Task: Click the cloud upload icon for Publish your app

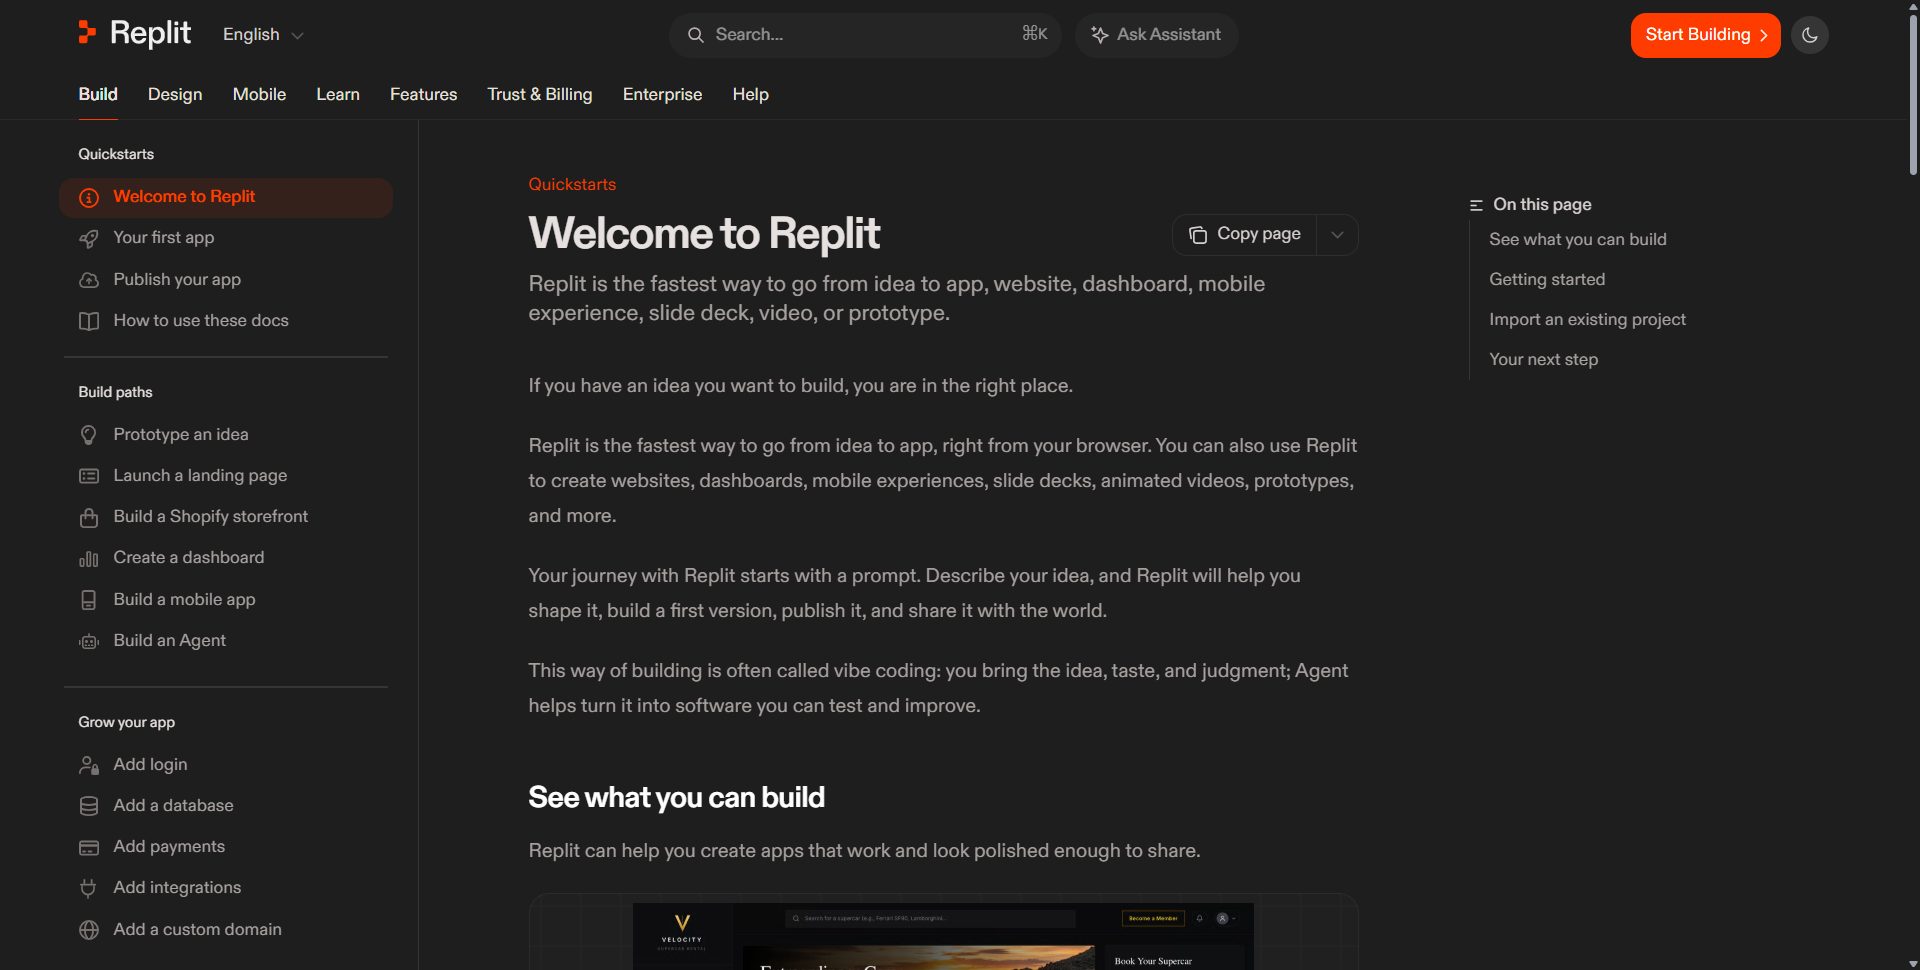Action: [x=89, y=280]
